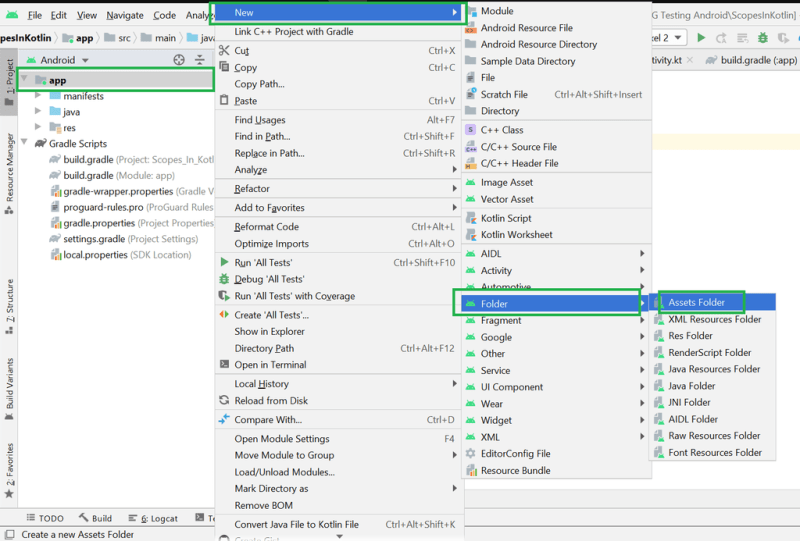Choose Resource Bundle entry
The width and height of the screenshot is (800, 541).
coord(557,471)
